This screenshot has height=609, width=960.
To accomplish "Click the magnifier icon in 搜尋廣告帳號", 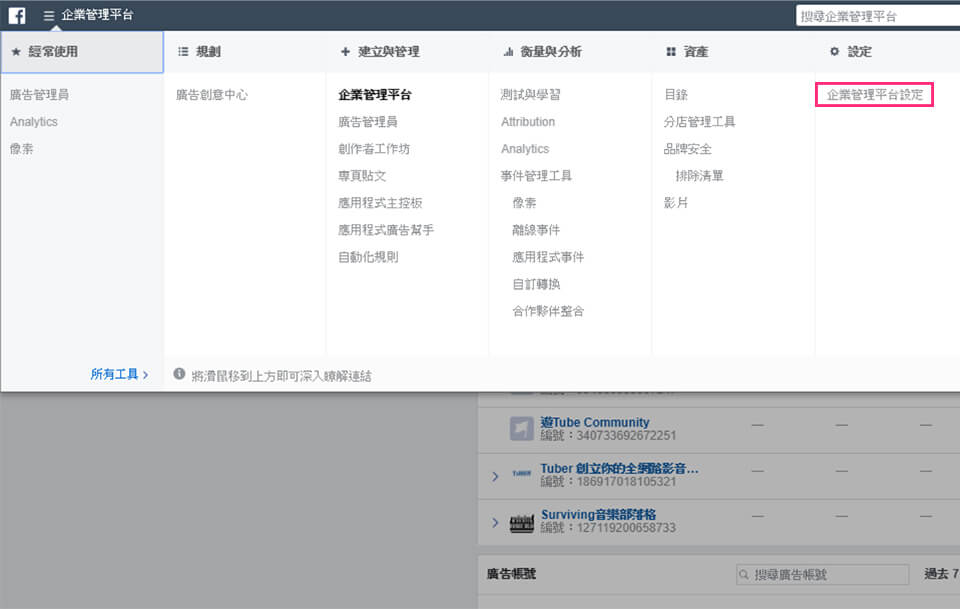I will pos(744,575).
